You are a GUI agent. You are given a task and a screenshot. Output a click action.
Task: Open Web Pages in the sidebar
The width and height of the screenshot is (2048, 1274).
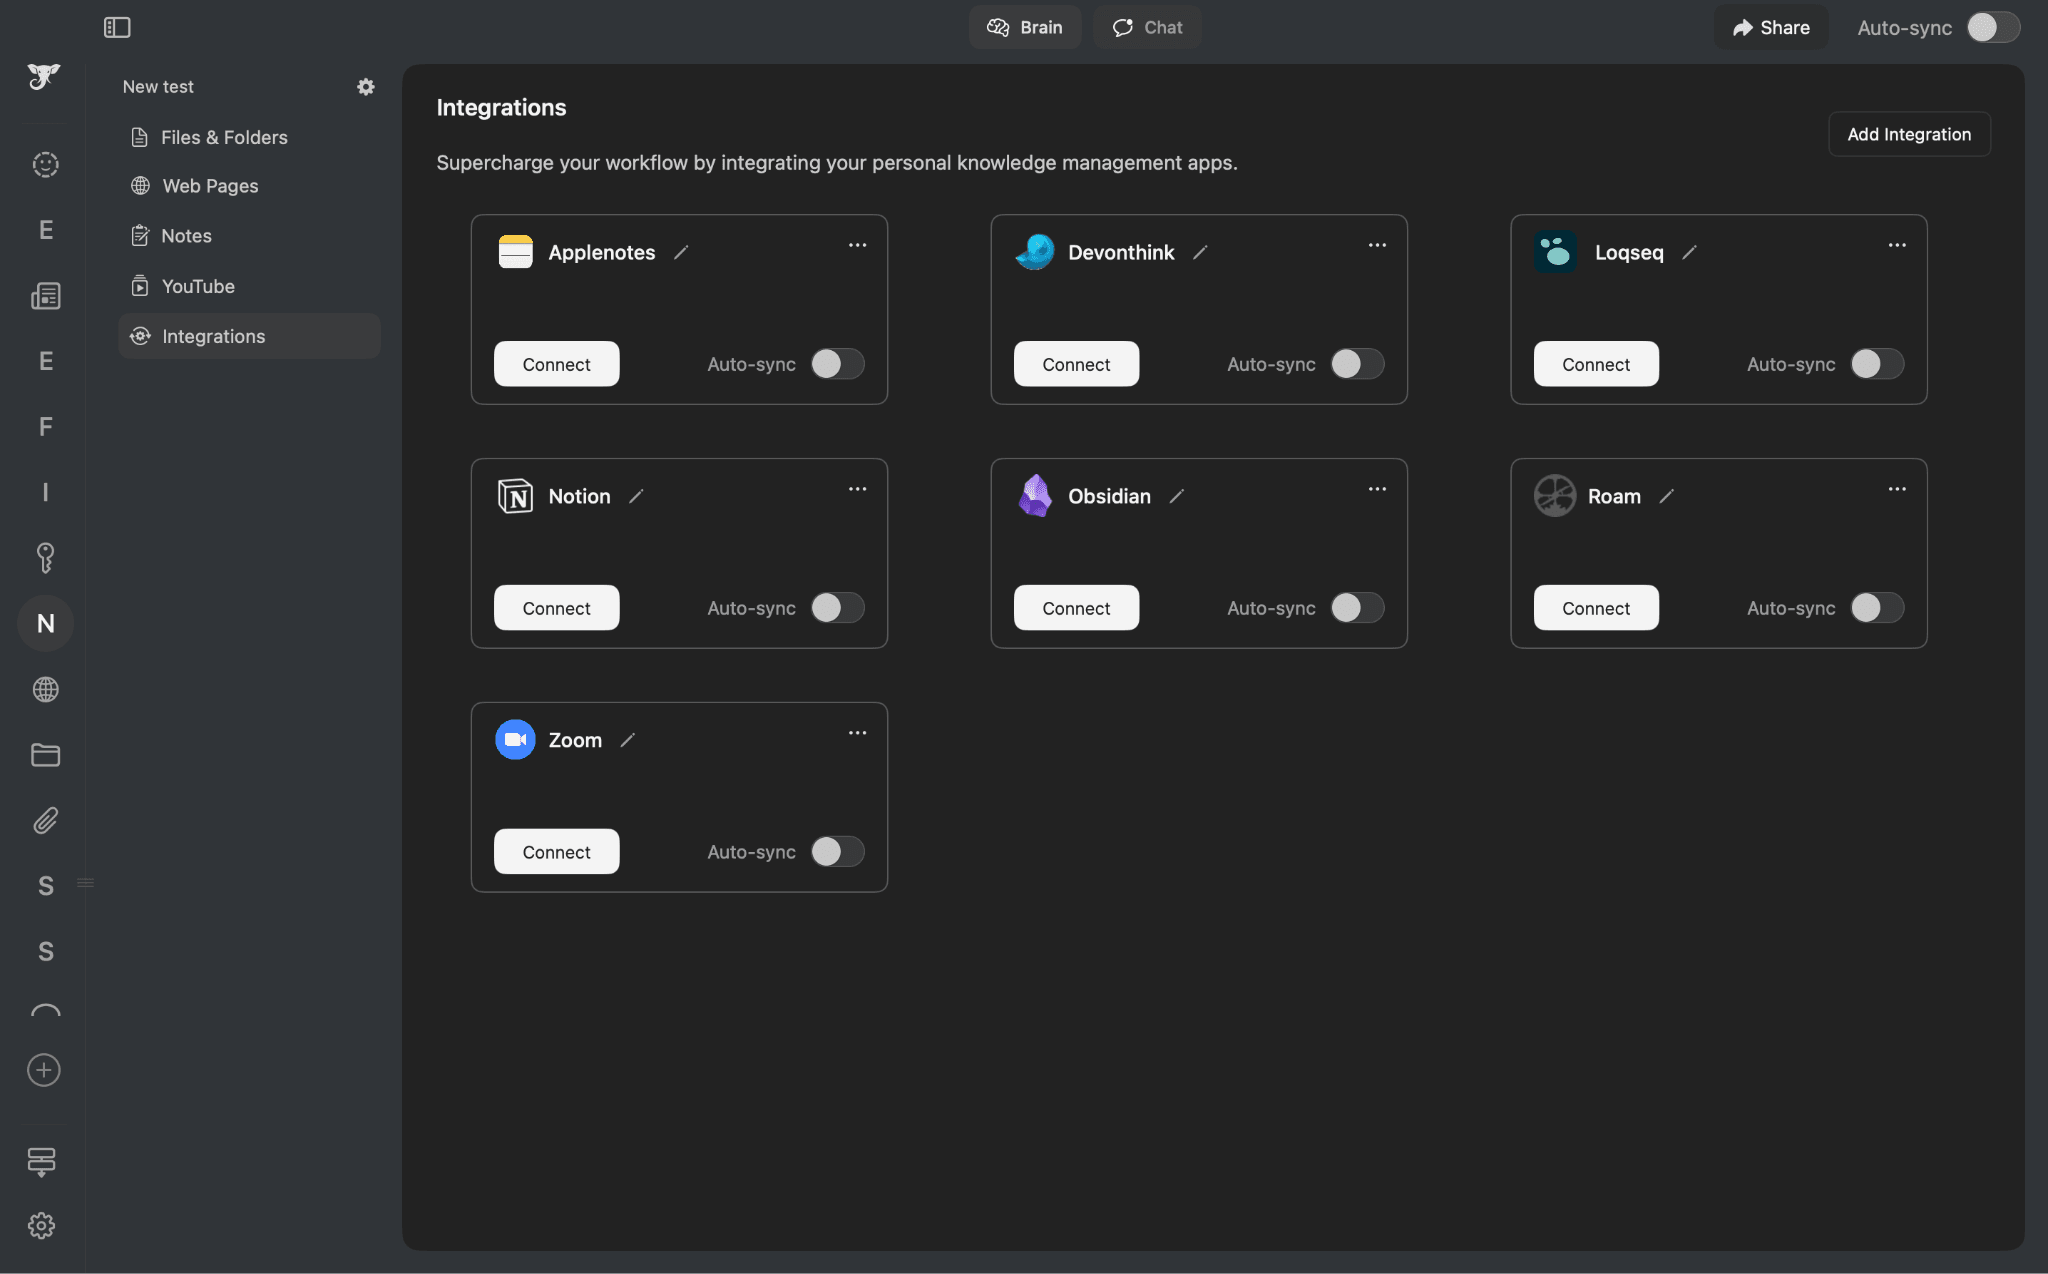pyautogui.click(x=209, y=185)
